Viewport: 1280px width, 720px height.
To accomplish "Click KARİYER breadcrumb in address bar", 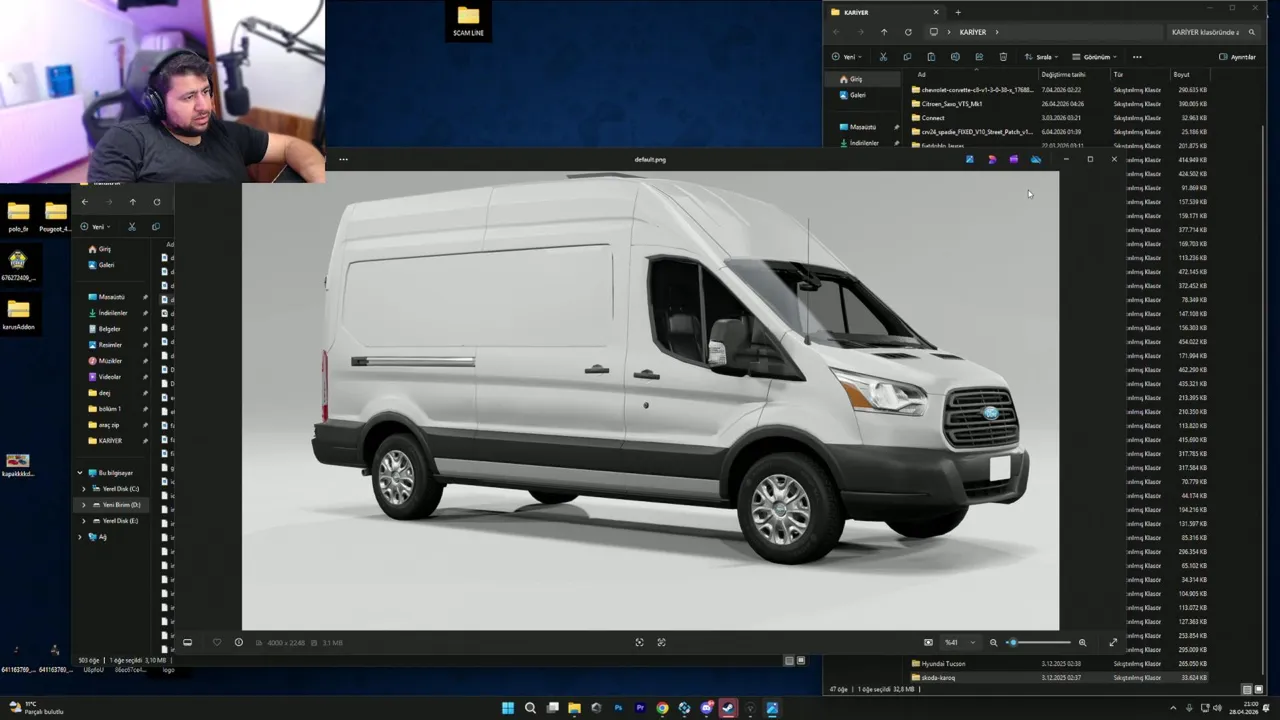I will point(973,32).
